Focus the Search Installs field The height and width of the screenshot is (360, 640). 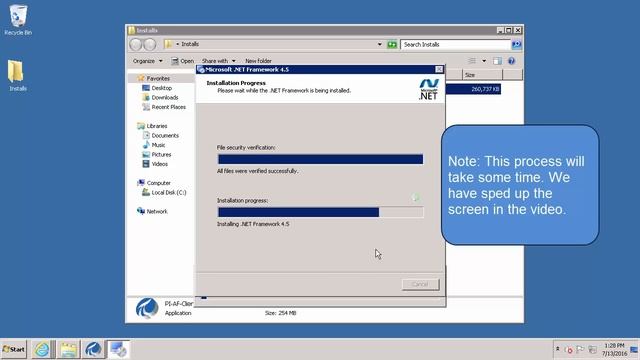455,44
